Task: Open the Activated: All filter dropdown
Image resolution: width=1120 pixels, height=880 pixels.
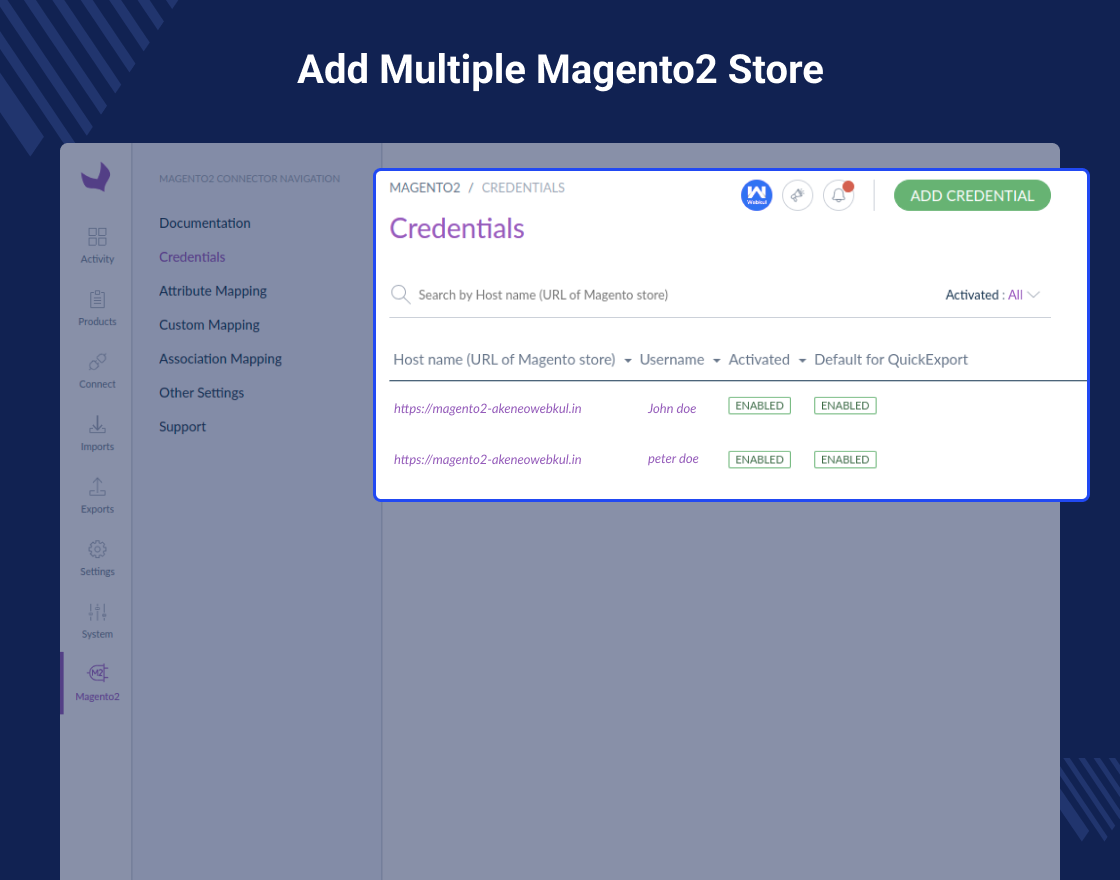Action: [x=992, y=295]
